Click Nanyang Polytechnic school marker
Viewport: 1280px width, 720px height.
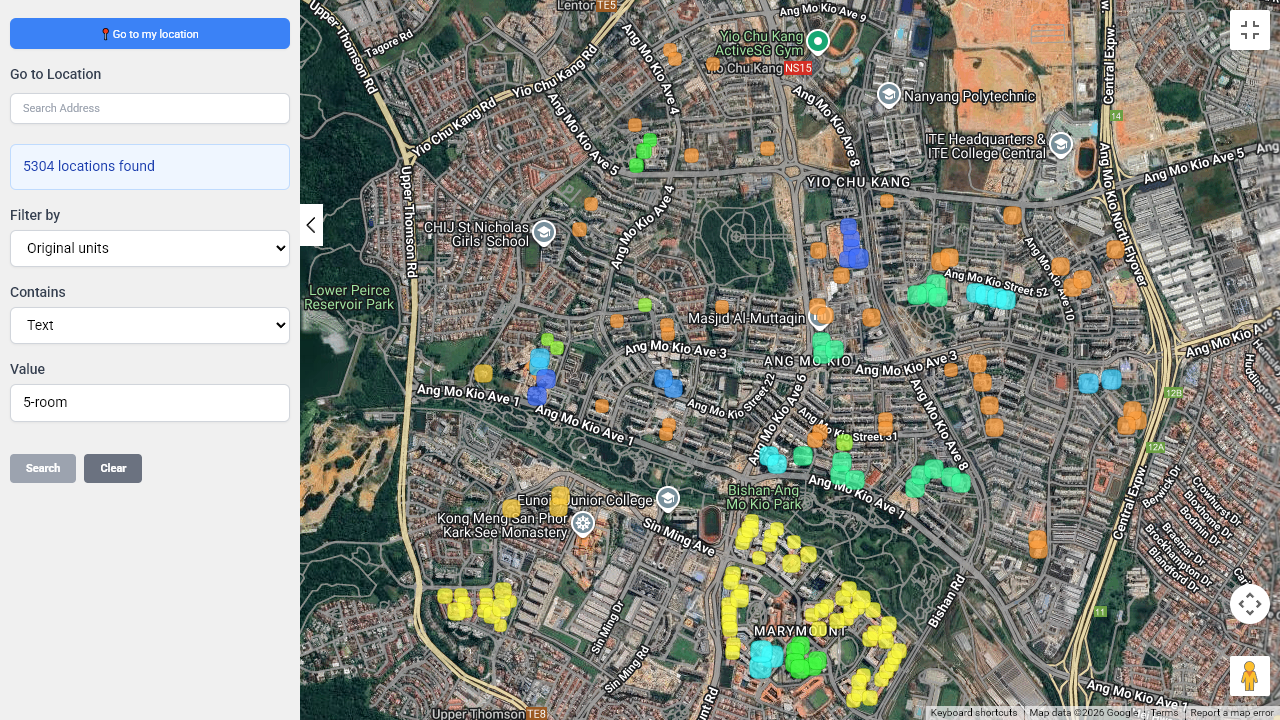point(888,95)
